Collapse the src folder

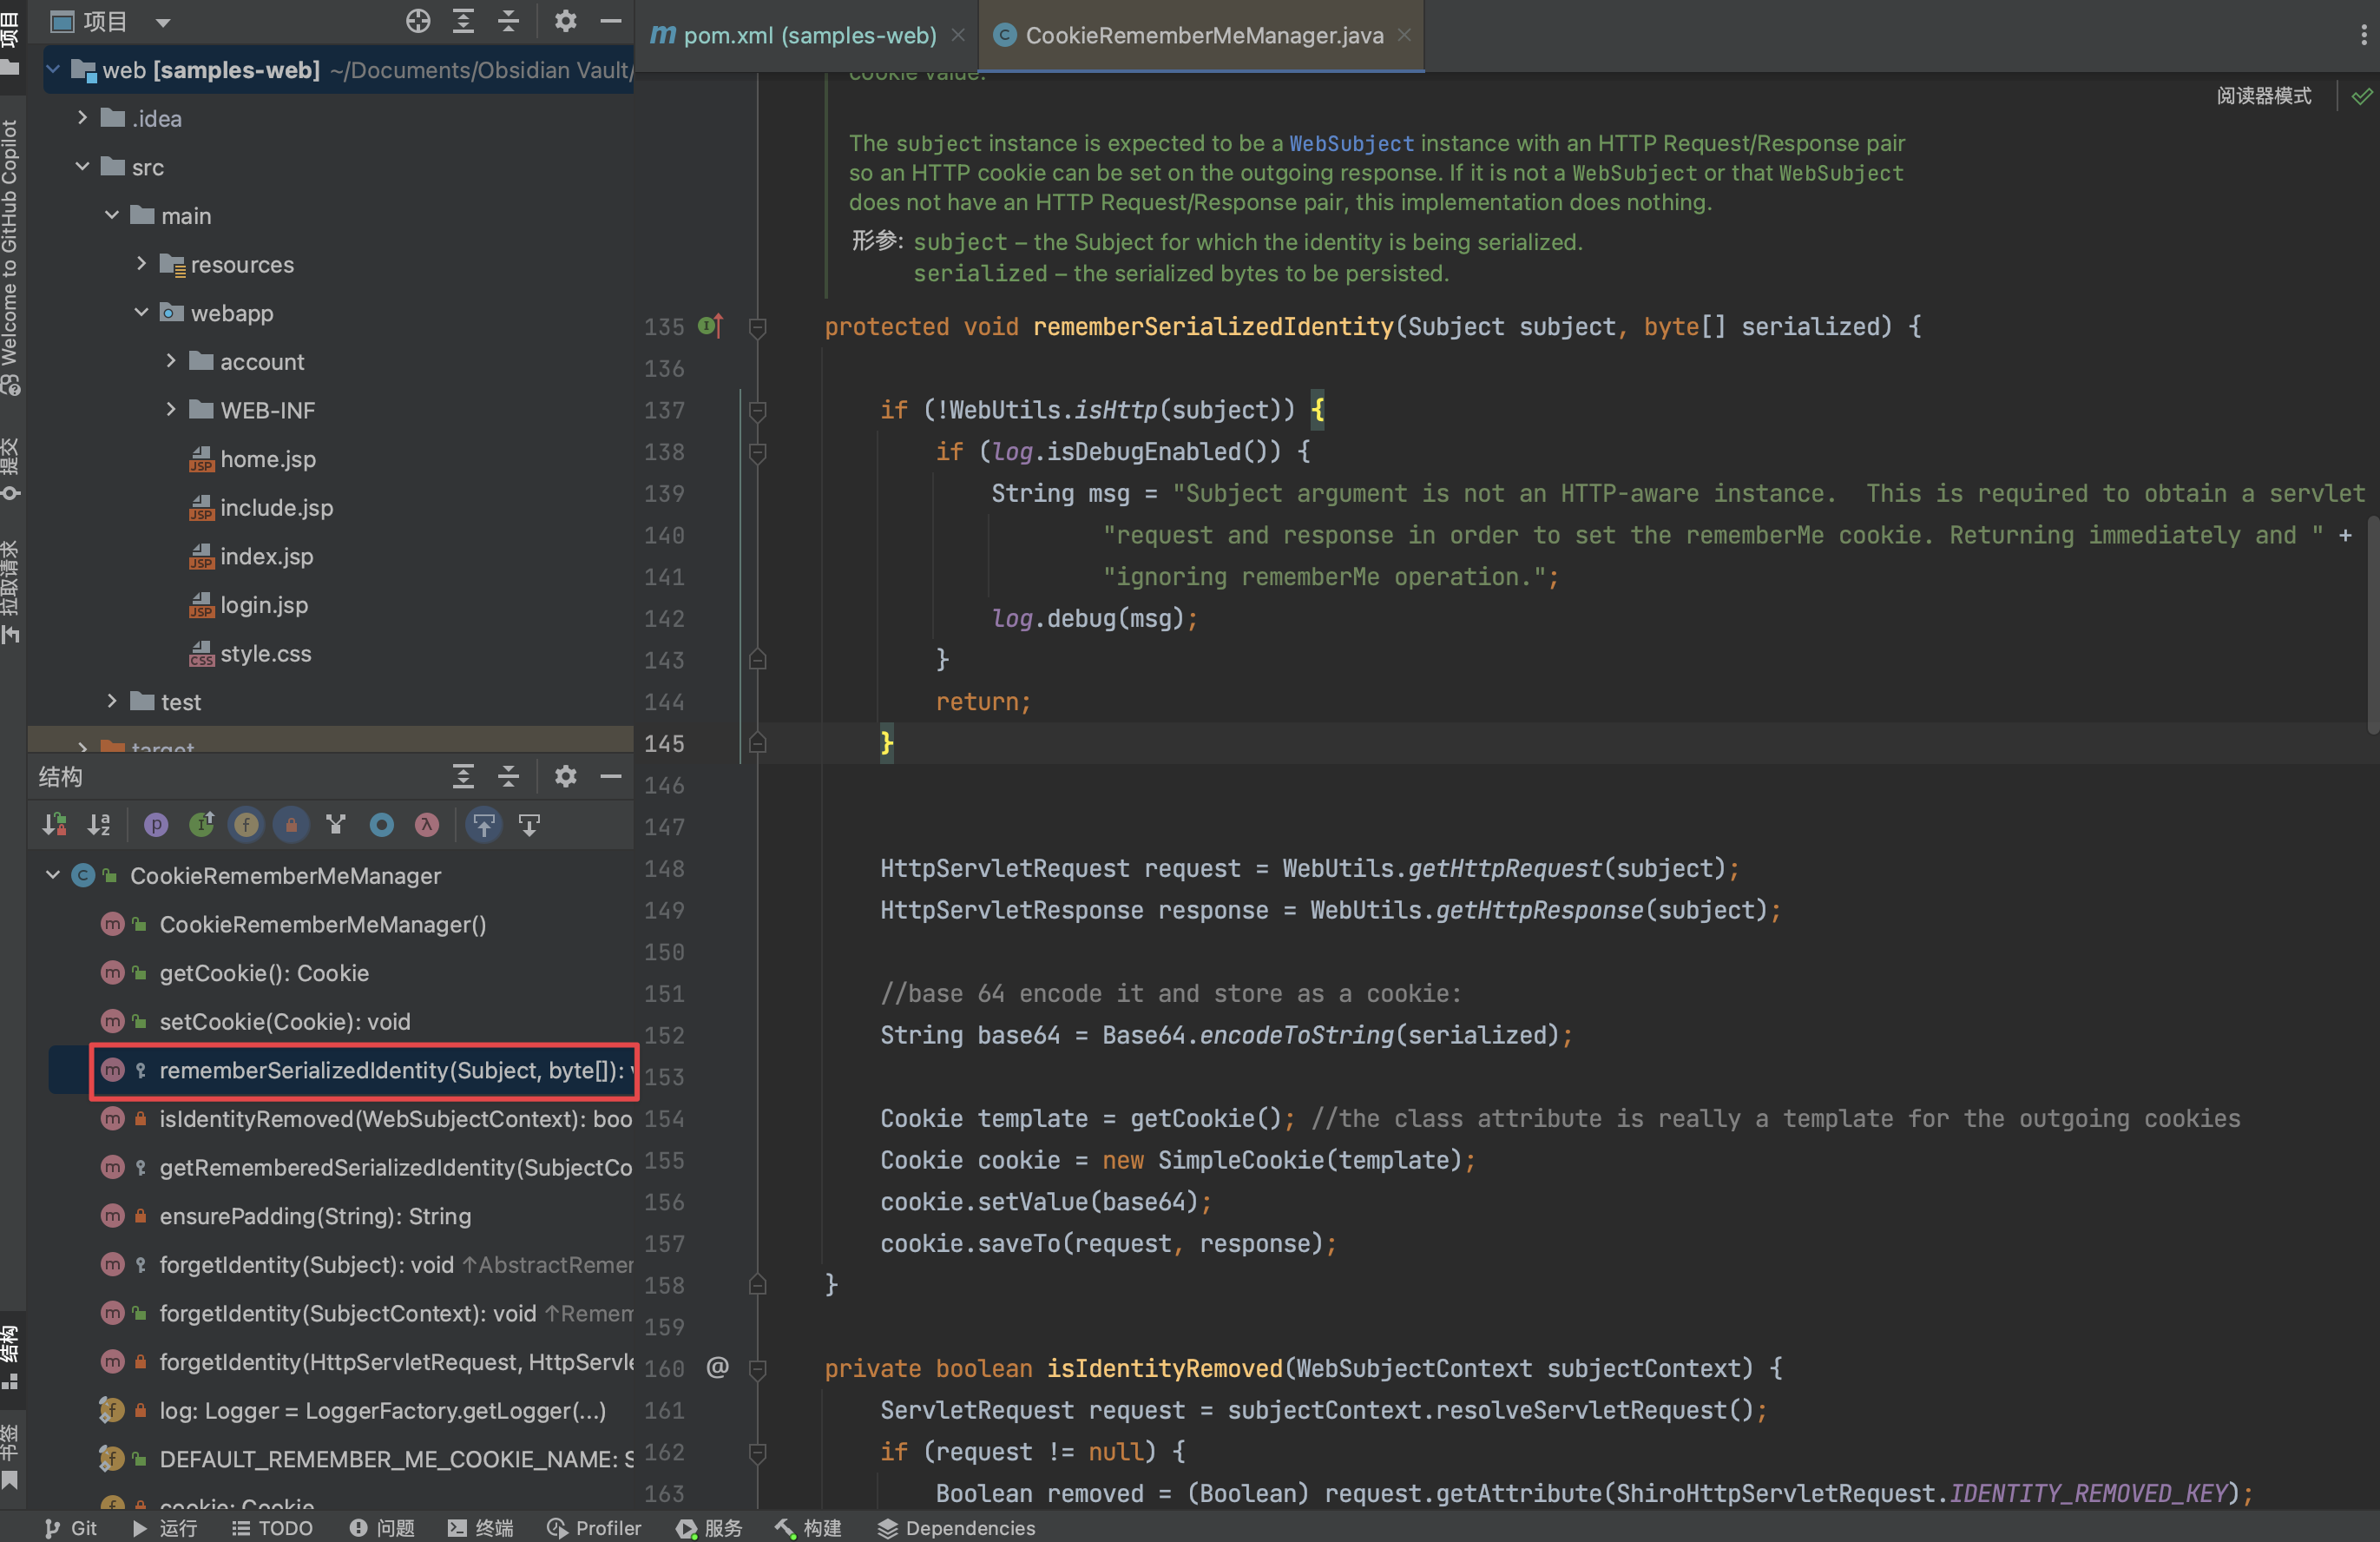[x=83, y=166]
